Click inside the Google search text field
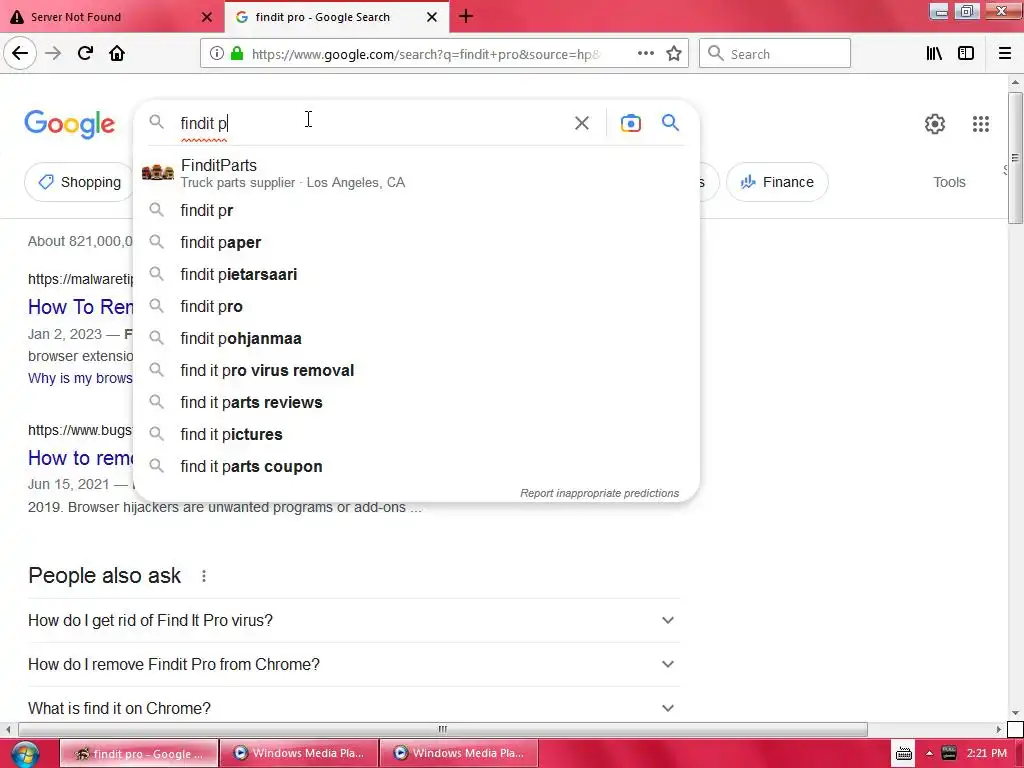Image resolution: width=1024 pixels, height=768 pixels. point(372,123)
